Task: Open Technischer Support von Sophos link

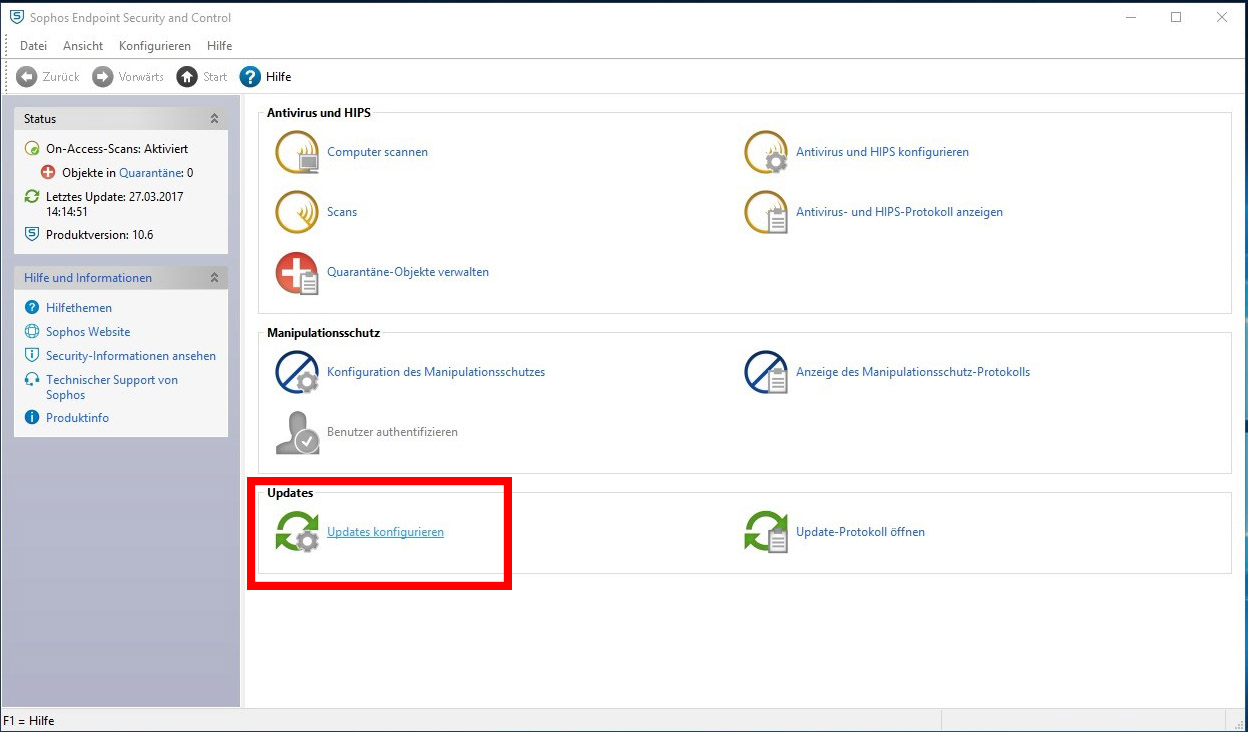Action: pyautogui.click(x=112, y=387)
